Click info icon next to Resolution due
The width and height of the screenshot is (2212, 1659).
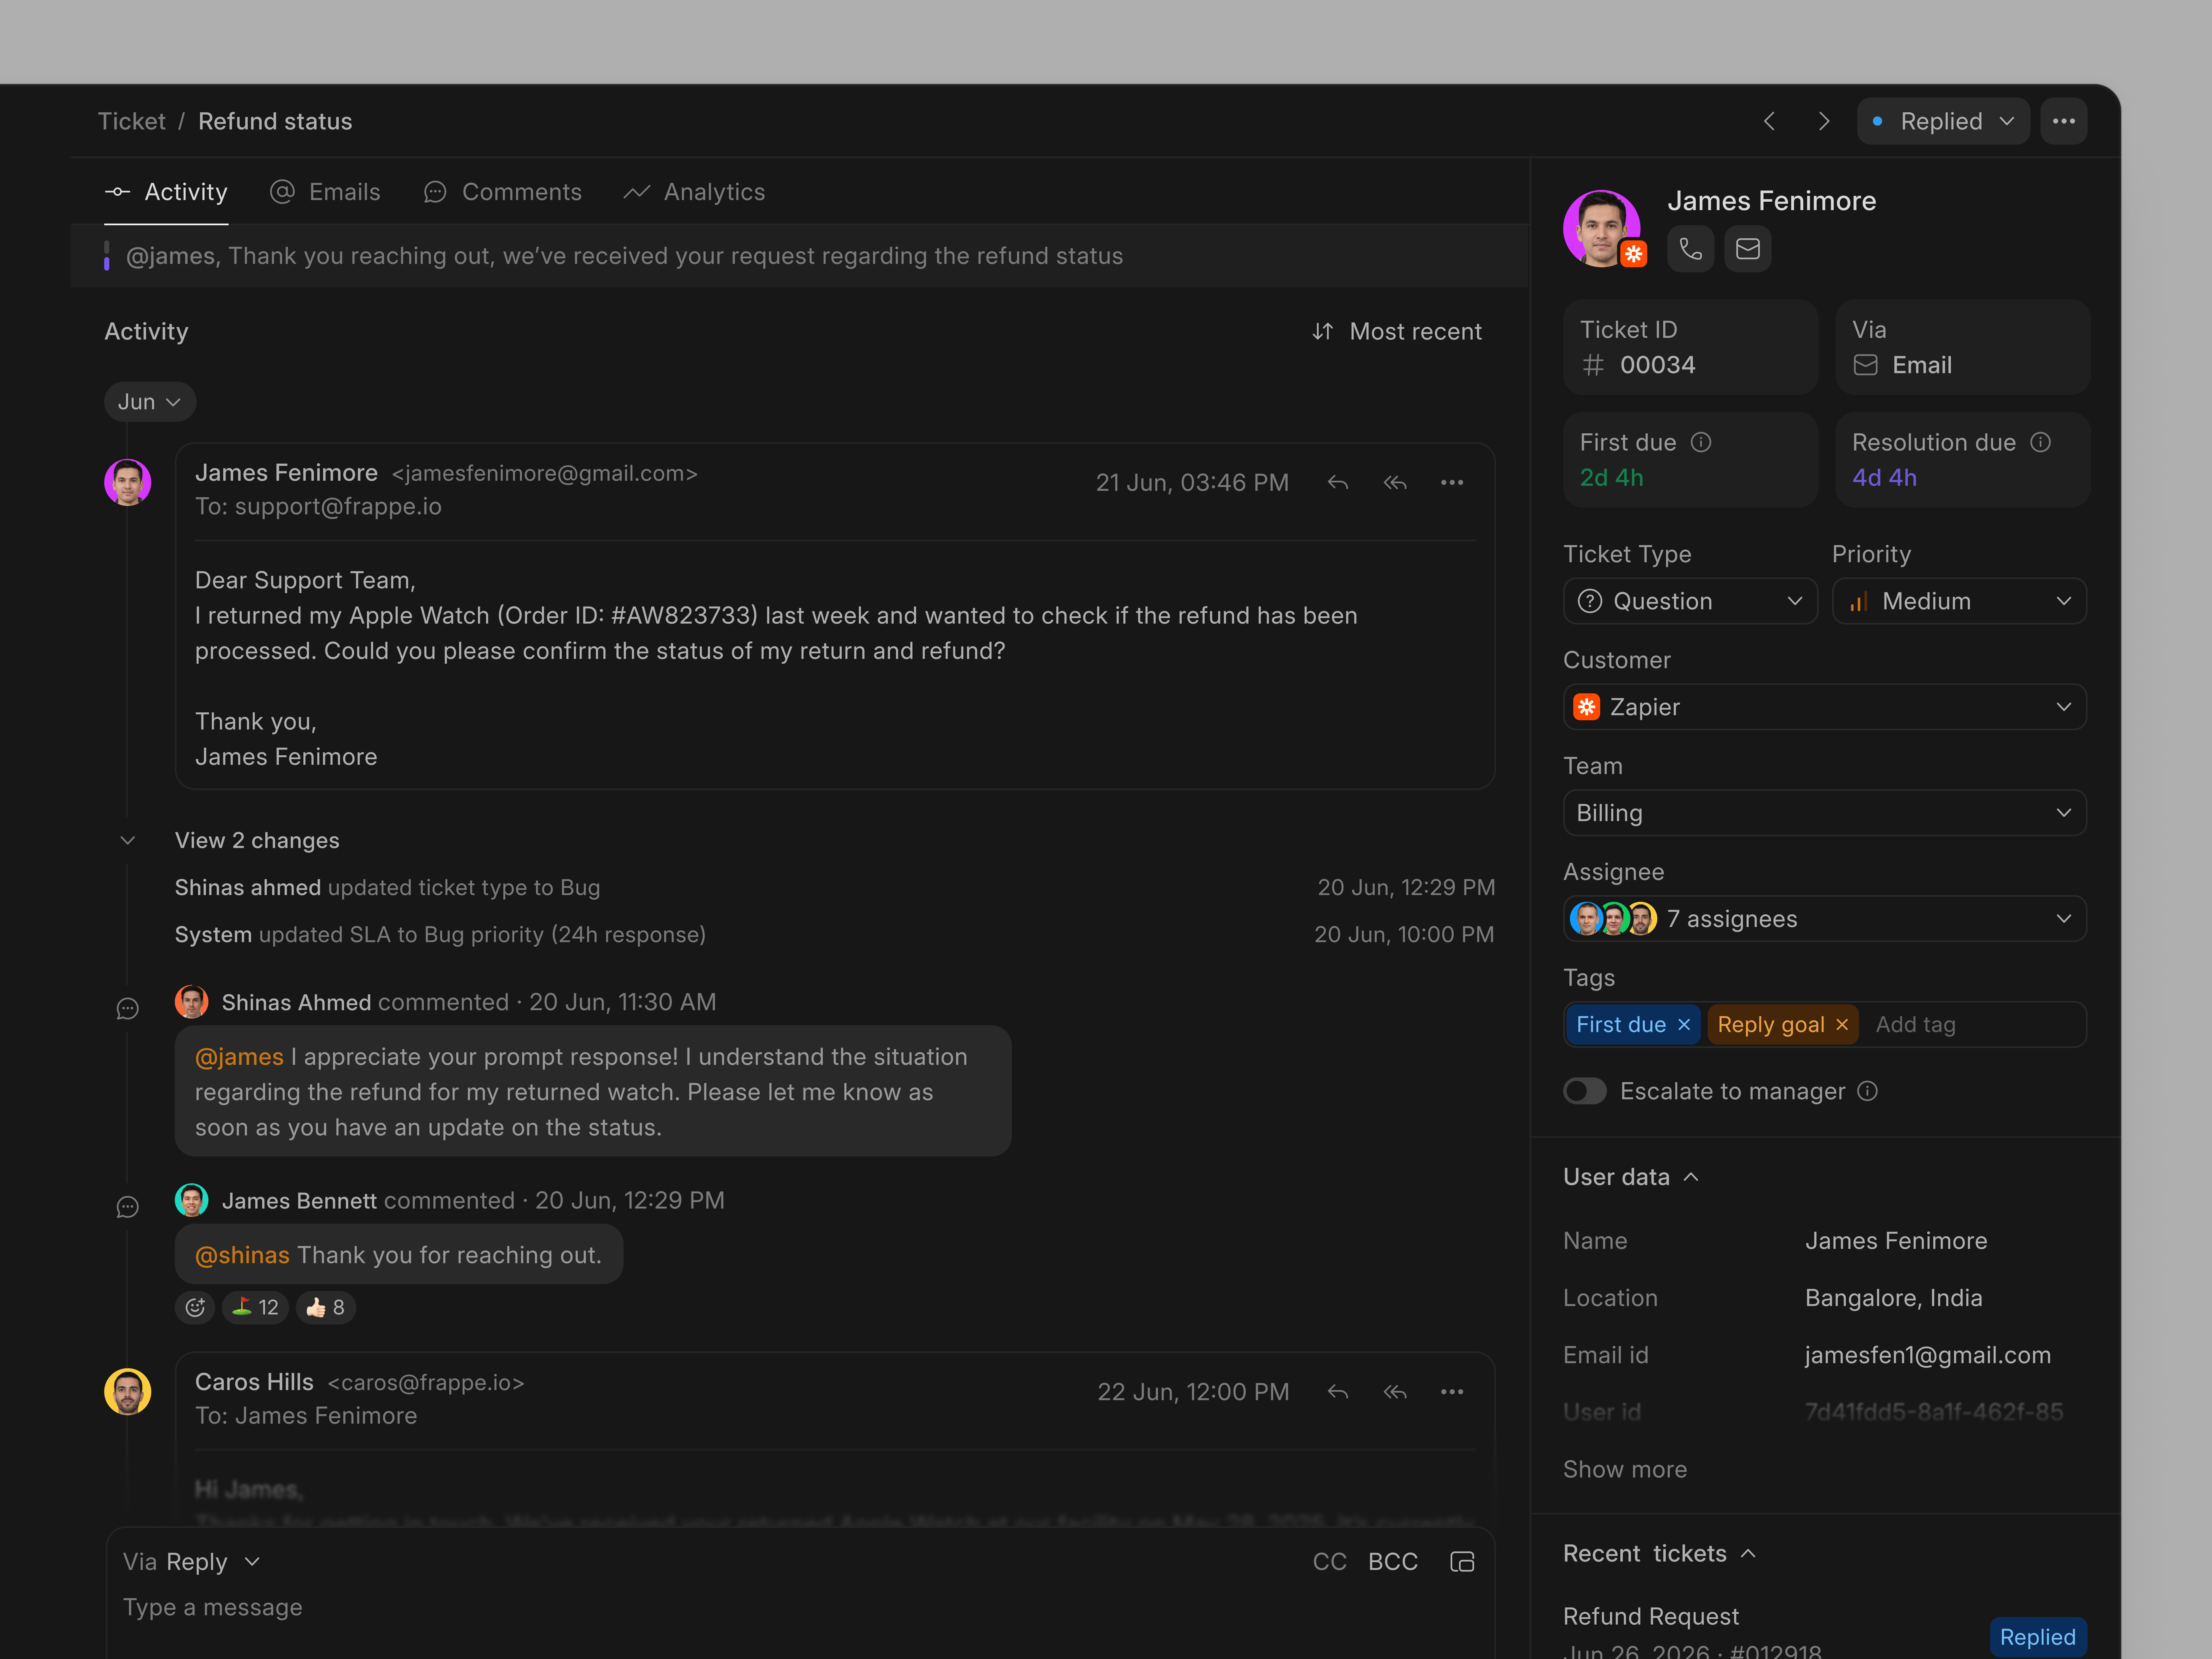click(x=2041, y=442)
